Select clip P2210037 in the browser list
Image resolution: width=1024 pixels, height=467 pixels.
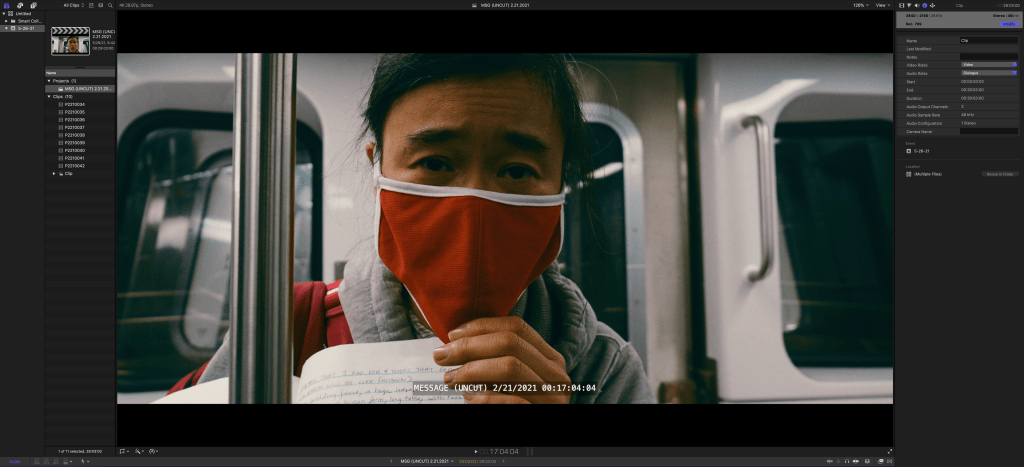tap(76, 127)
